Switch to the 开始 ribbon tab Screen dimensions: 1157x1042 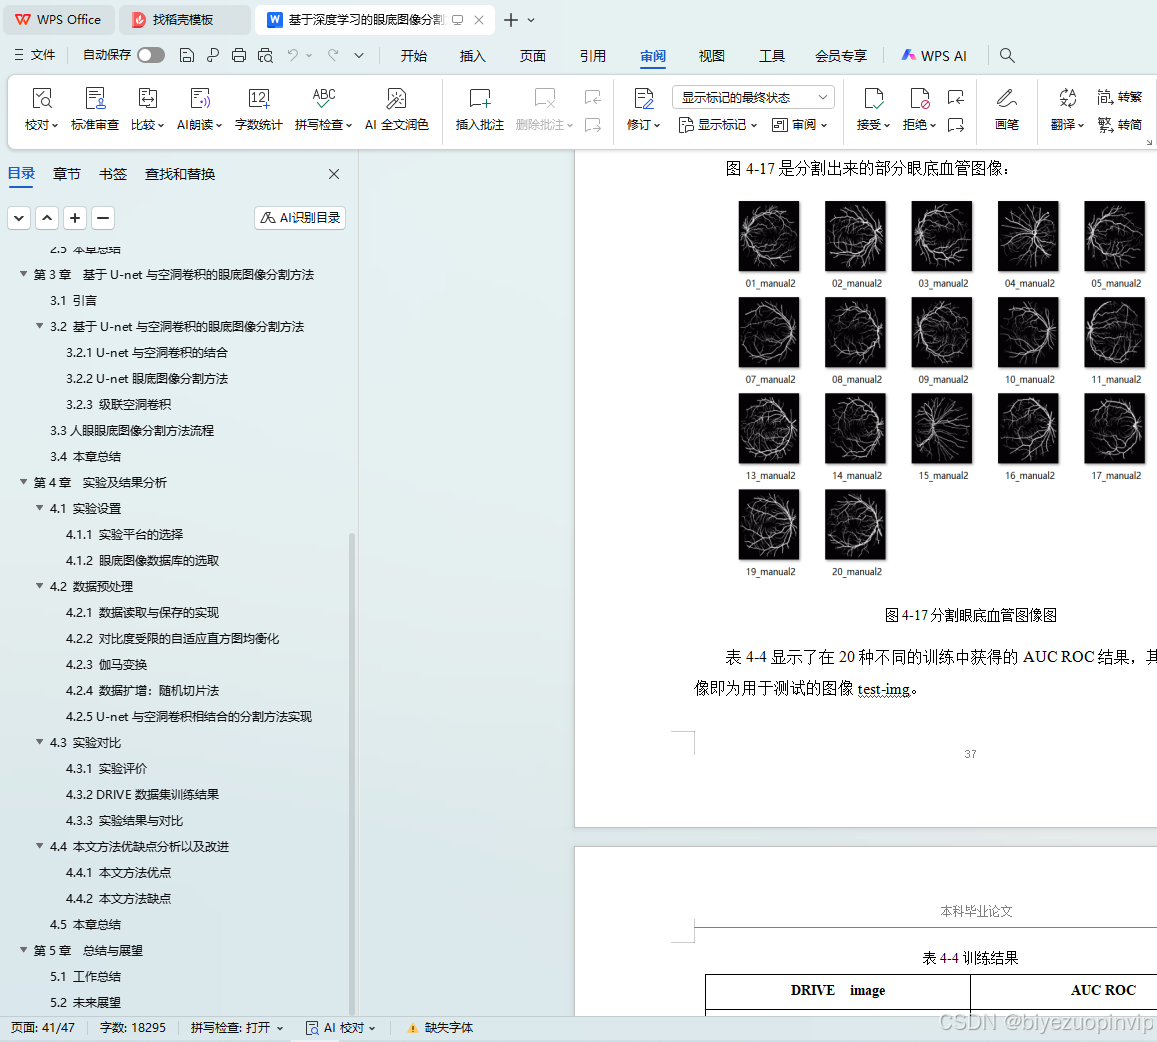[413, 56]
